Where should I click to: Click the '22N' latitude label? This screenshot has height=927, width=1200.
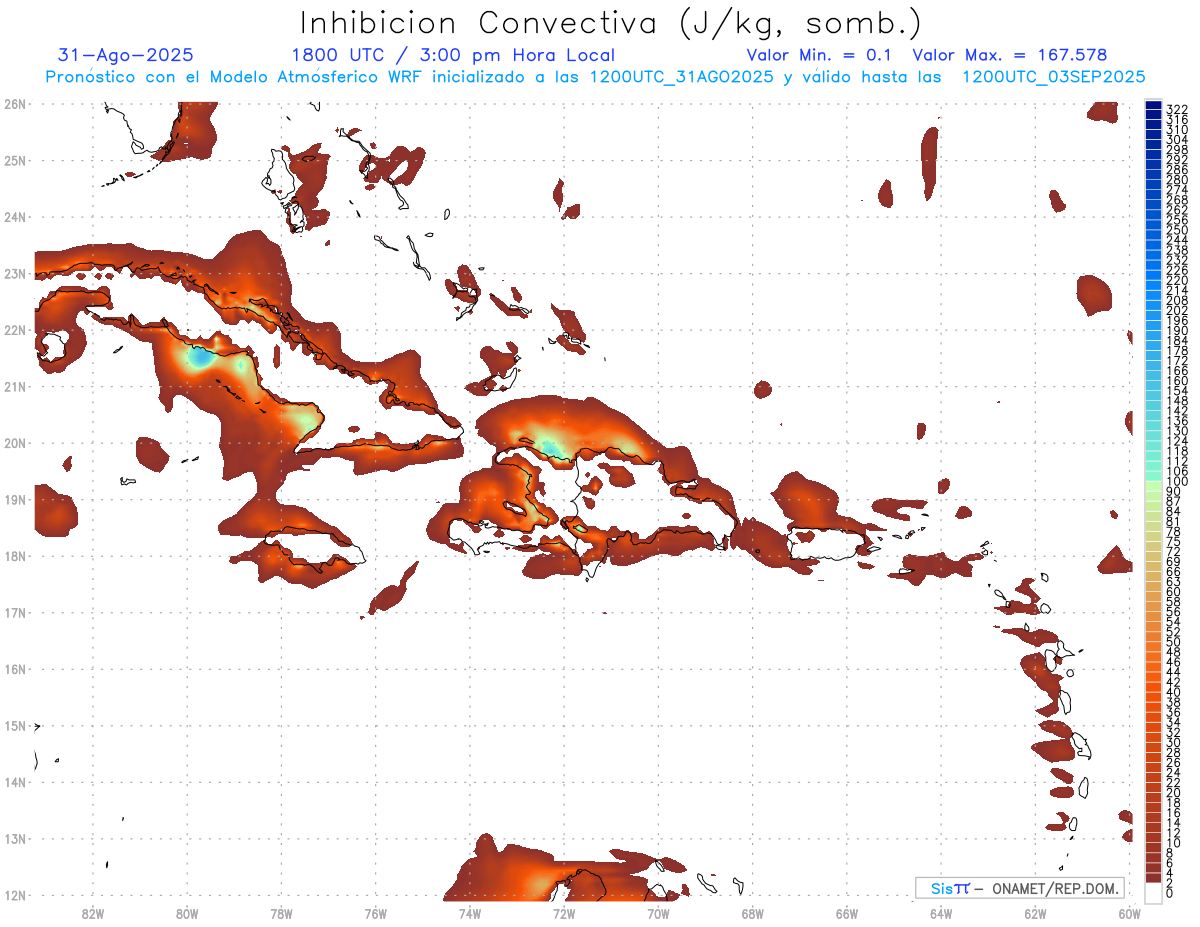[14, 330]
